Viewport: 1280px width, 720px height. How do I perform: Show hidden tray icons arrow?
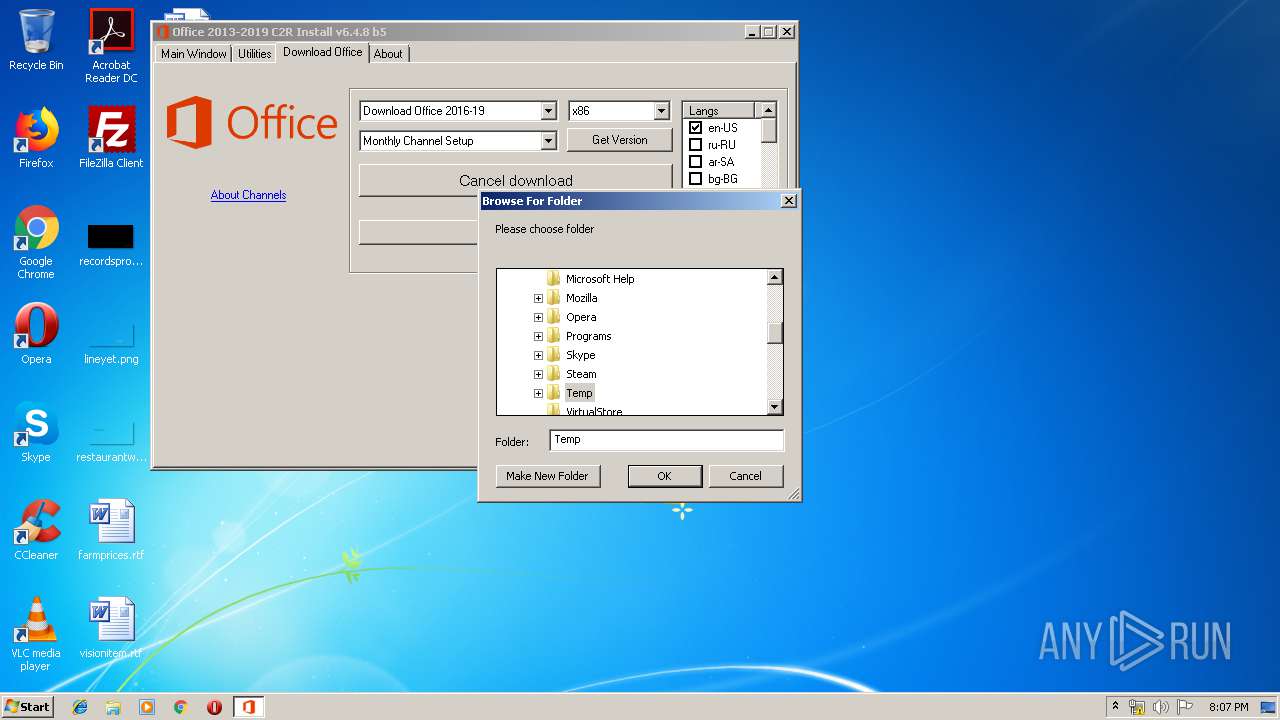[1115, 707]
